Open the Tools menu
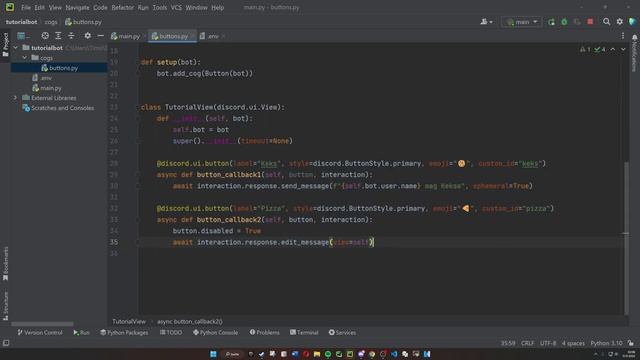 tap(160, 7)
